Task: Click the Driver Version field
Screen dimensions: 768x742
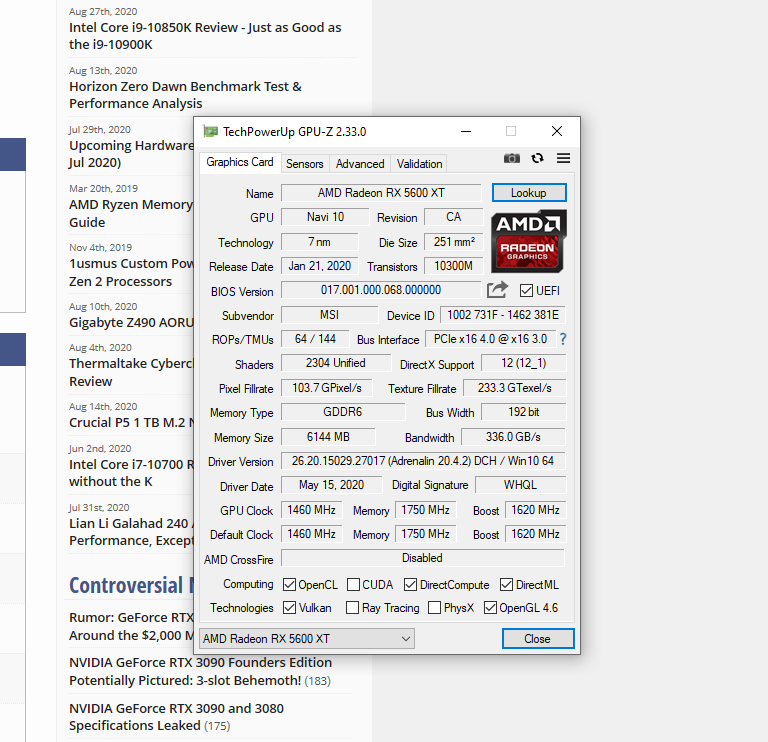Action: (423, 461)
